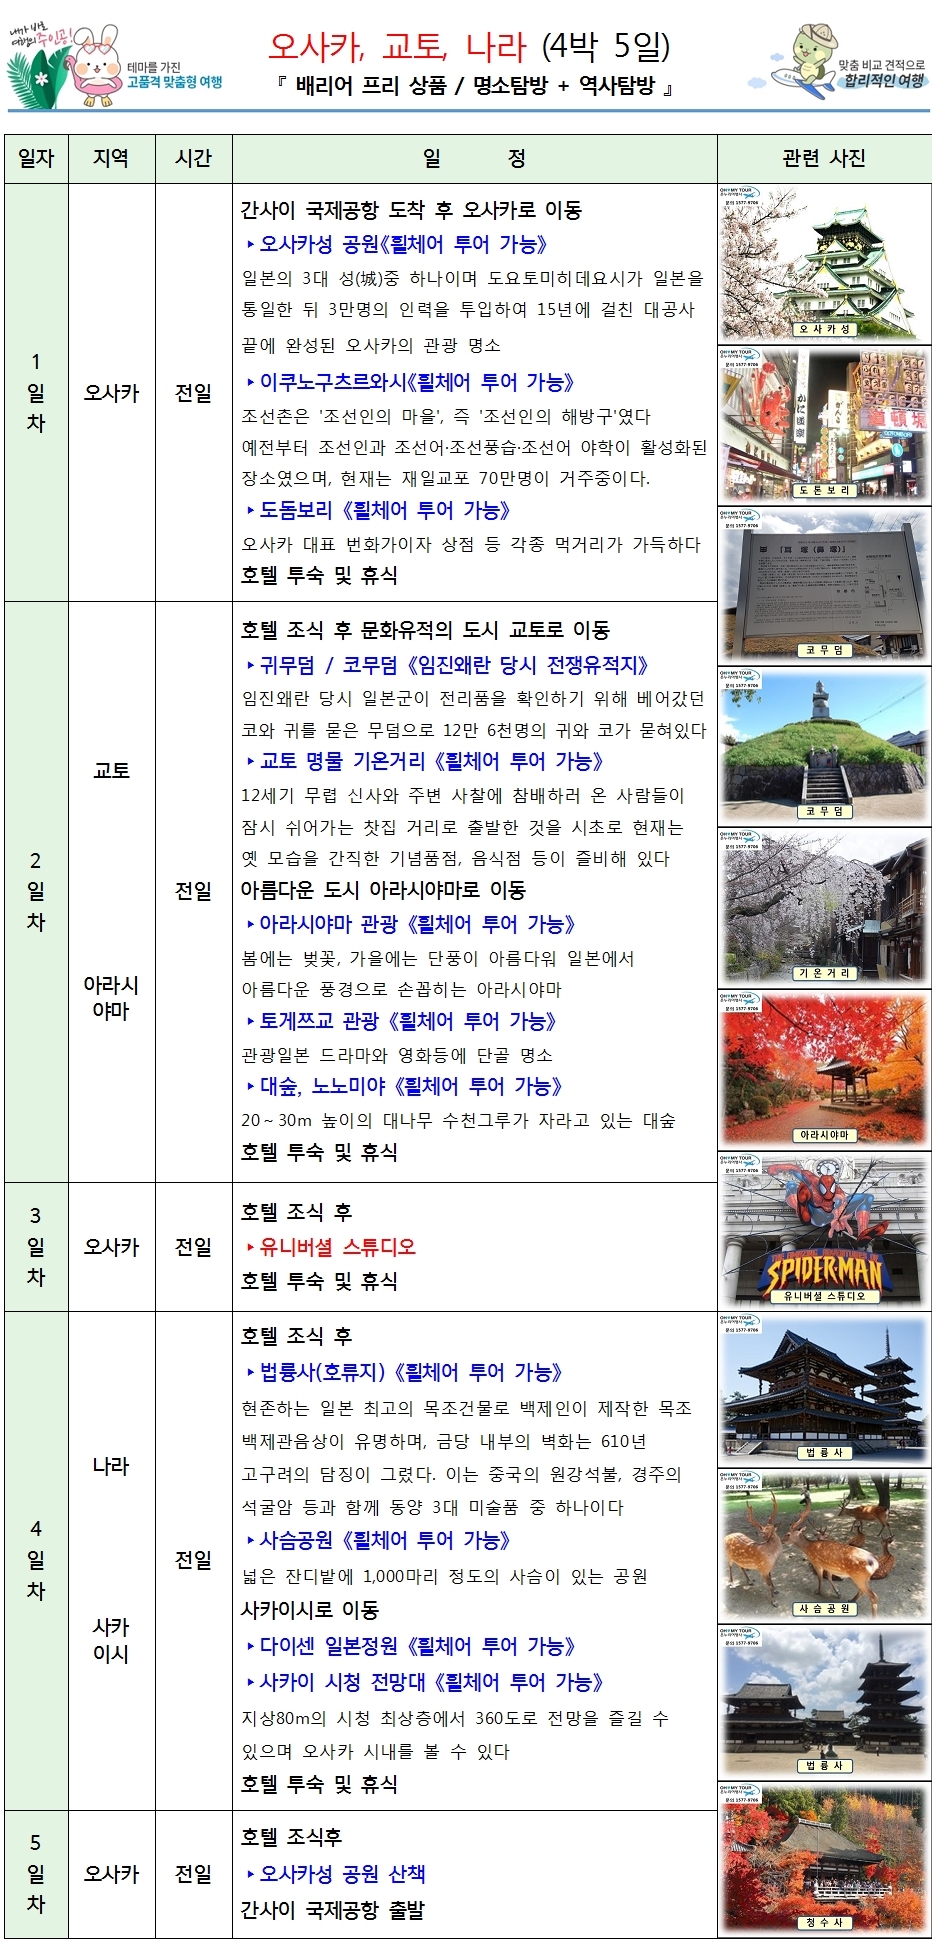This screenshot has height=1943, width=932.
Task: Click '사슴공원《휠체어 투어 가능》' heading
Action: point(379,1540)
